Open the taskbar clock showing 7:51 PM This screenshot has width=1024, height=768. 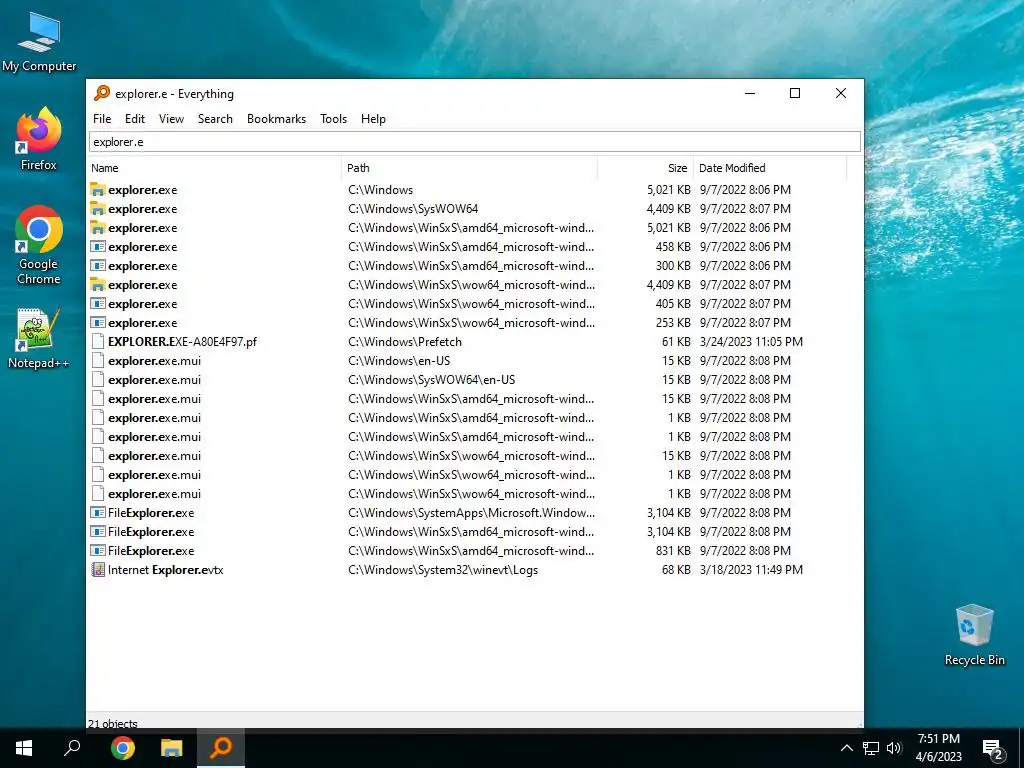pos(938,748)
